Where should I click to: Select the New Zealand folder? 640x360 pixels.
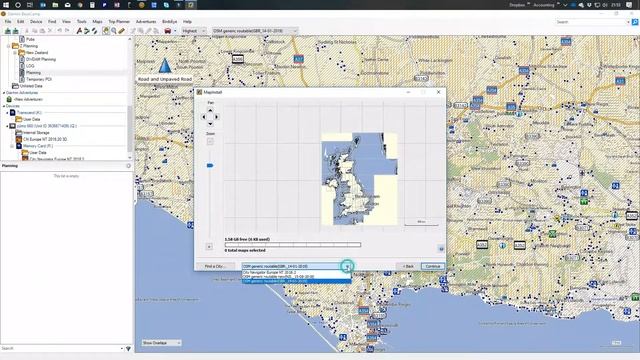[37, 53]
